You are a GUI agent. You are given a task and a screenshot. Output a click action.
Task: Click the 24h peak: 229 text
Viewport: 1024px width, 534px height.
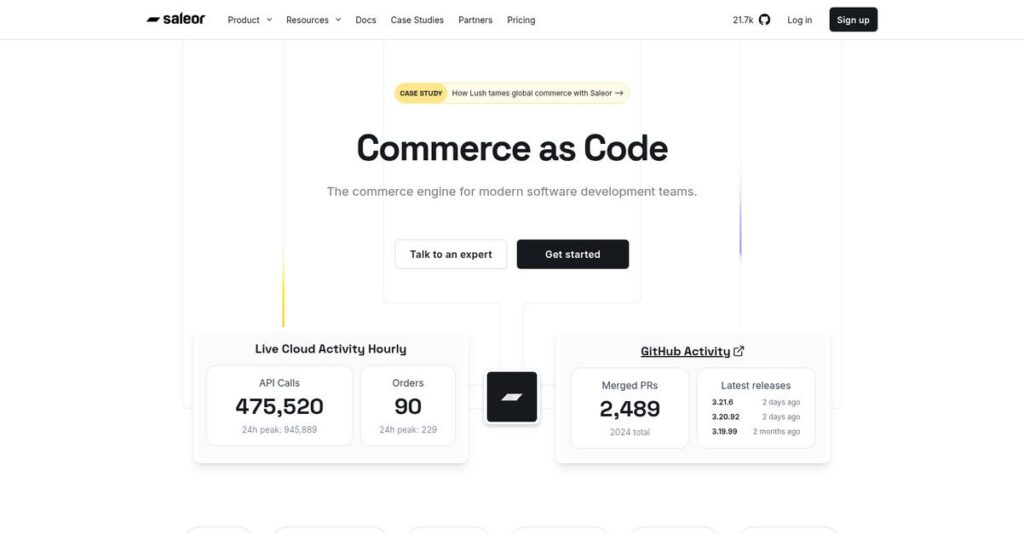408,430
